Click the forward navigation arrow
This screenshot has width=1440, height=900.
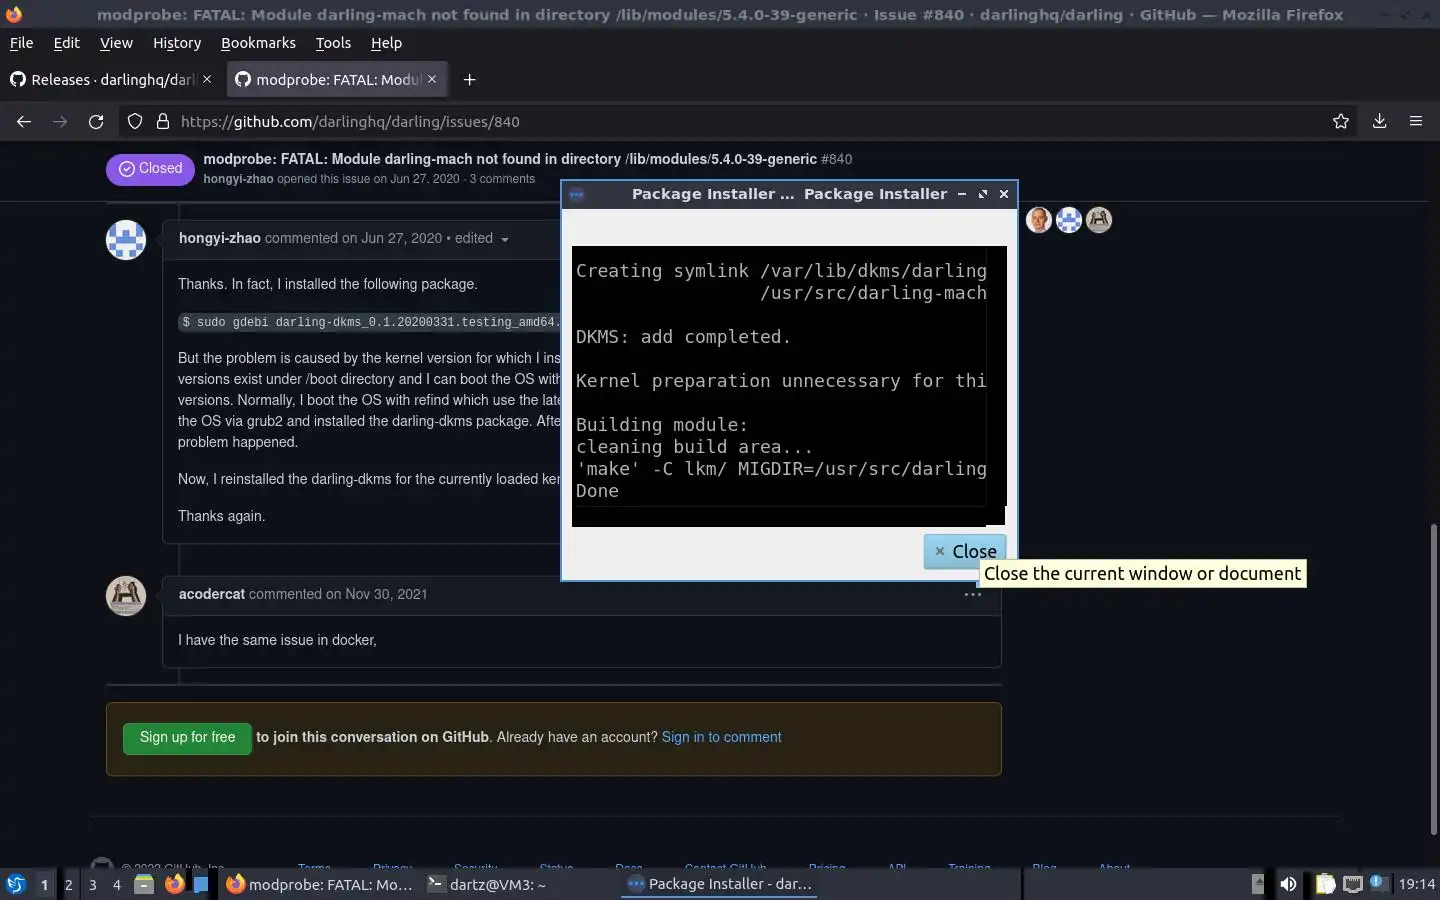(x=60, y=122)
